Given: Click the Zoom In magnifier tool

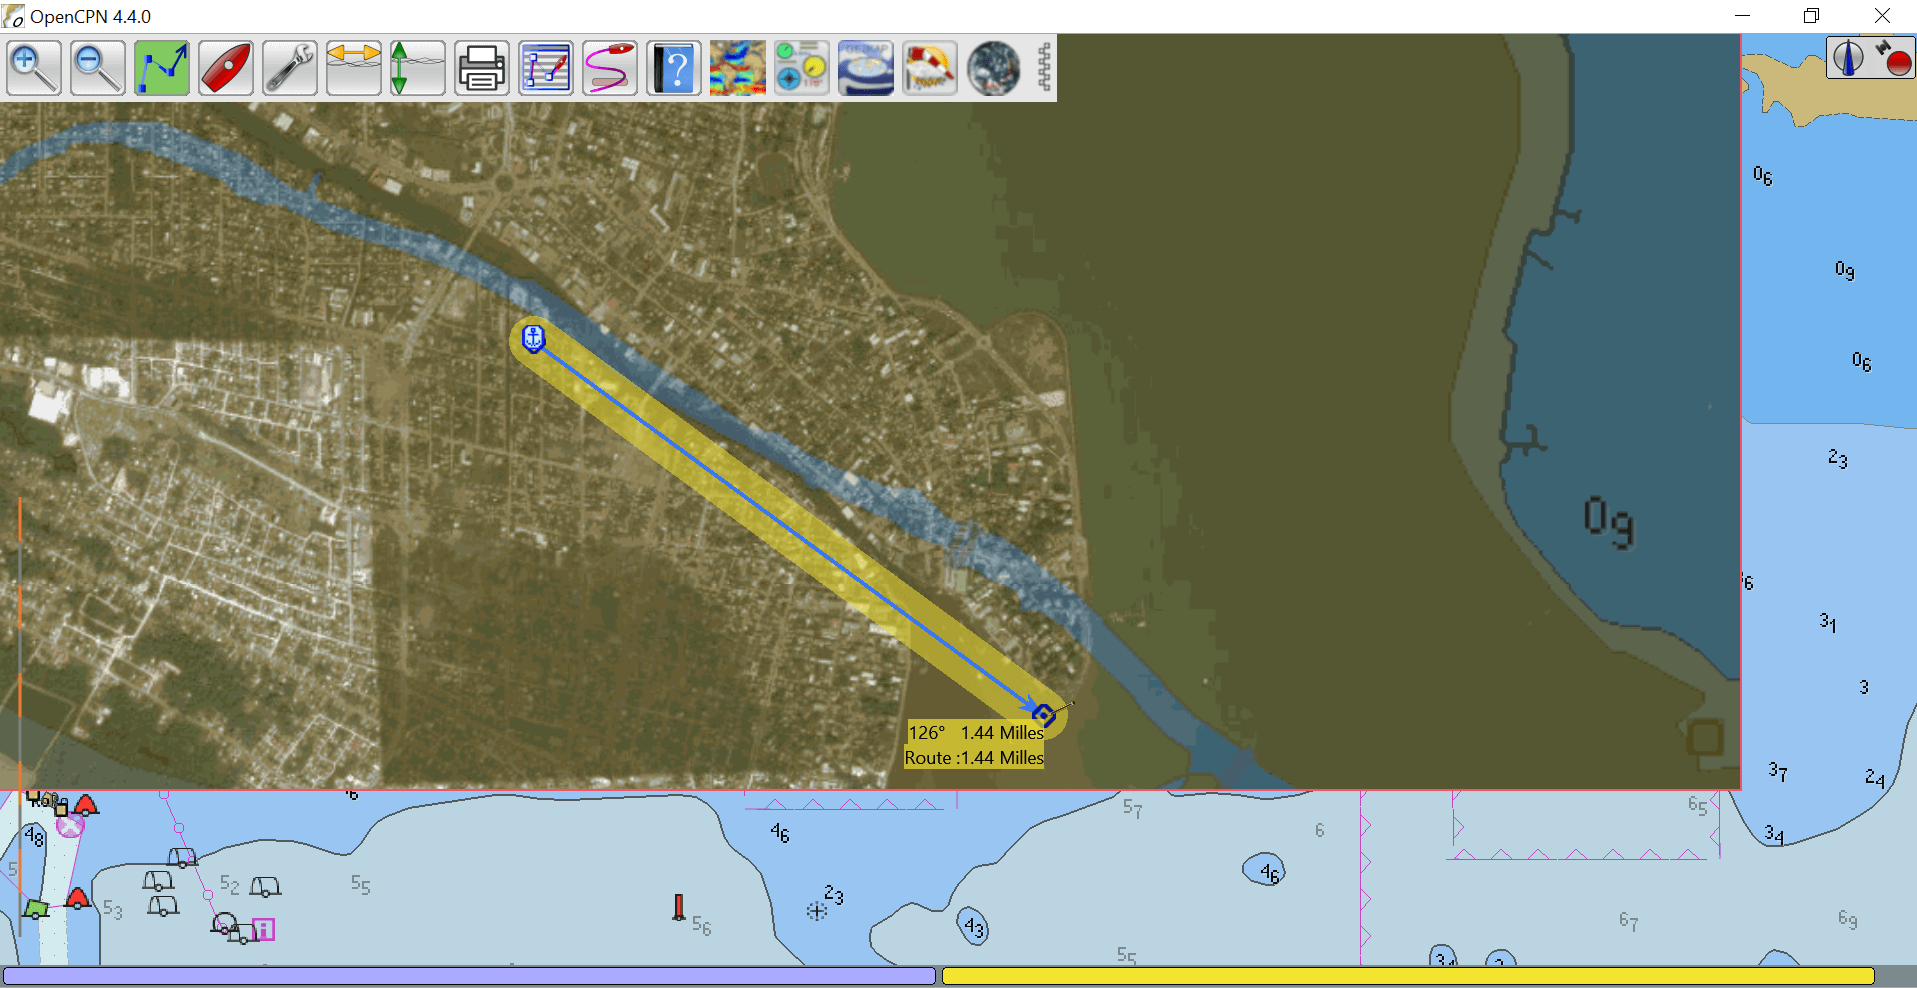Looking at the screenshot, I should [x=34, y=68].
